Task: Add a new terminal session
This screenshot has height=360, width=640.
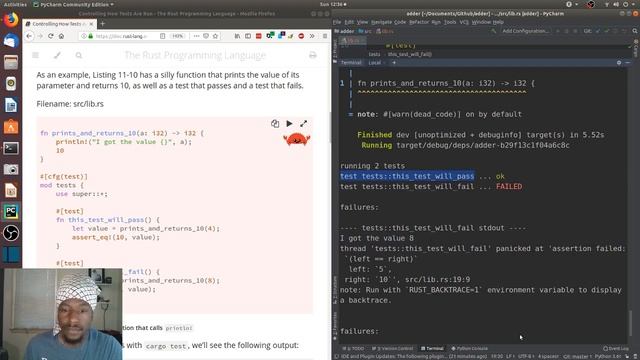Action: click(x=394, y=63)
